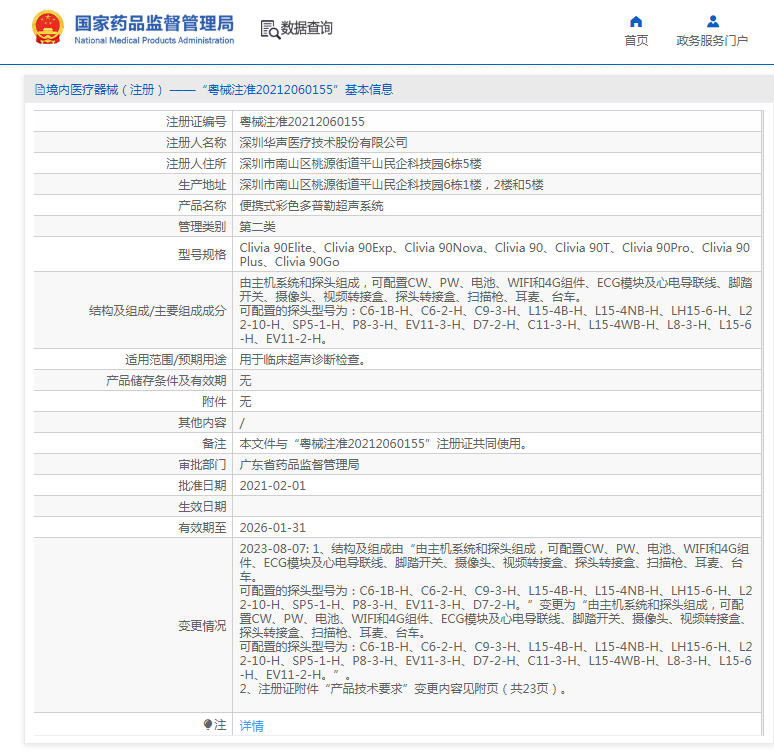774x753 pixels.
Task: Click registrant name 深圳华声医疗技术股份有限公司
Action: pyautogui.click(x=323, y=143)
